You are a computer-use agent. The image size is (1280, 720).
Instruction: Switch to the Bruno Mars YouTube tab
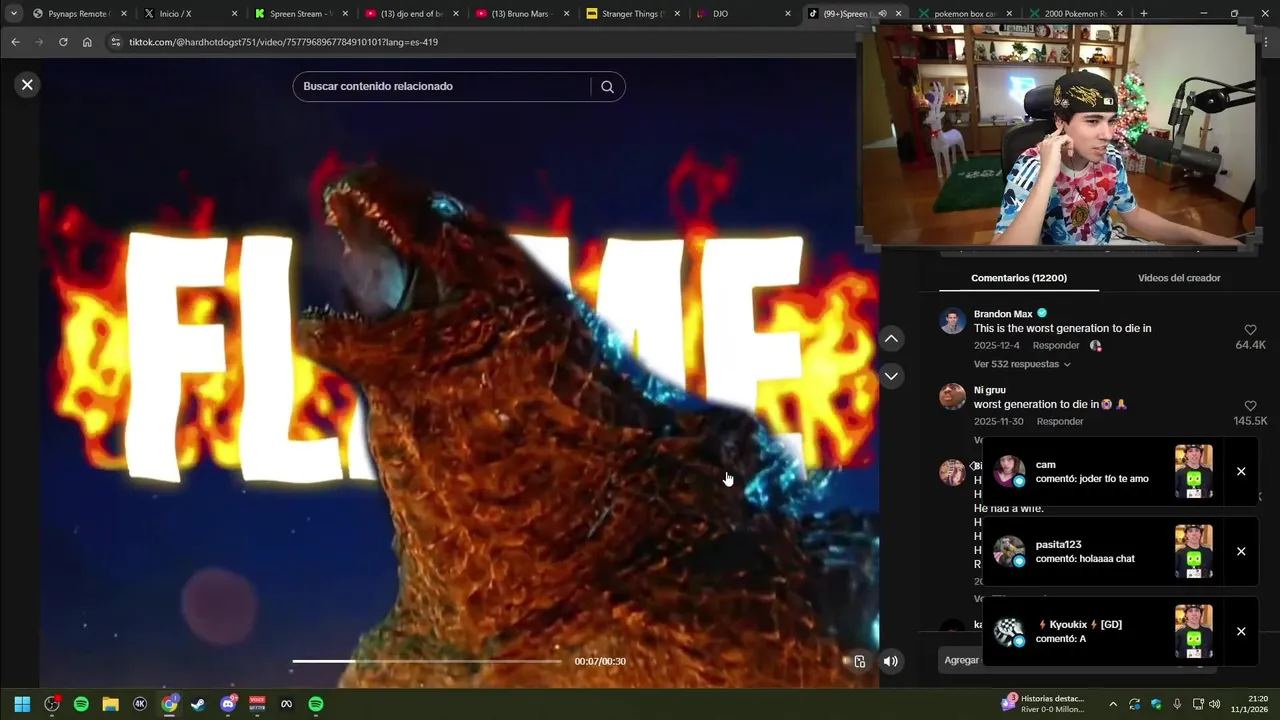(522, 14)
